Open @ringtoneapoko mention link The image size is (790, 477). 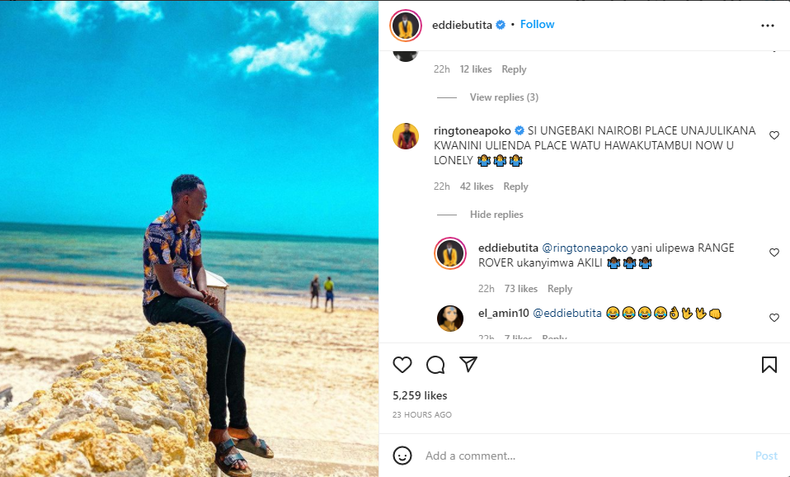click(584, 248)
